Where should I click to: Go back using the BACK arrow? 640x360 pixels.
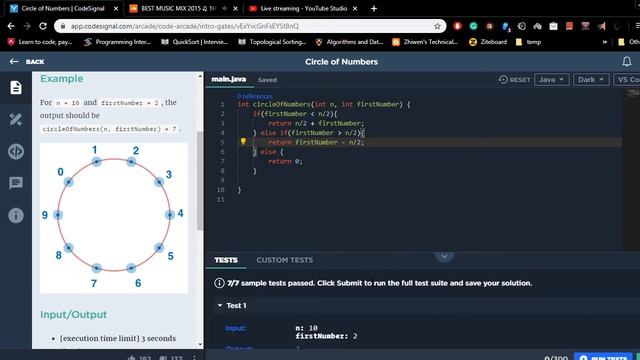(x=27, y=62)
